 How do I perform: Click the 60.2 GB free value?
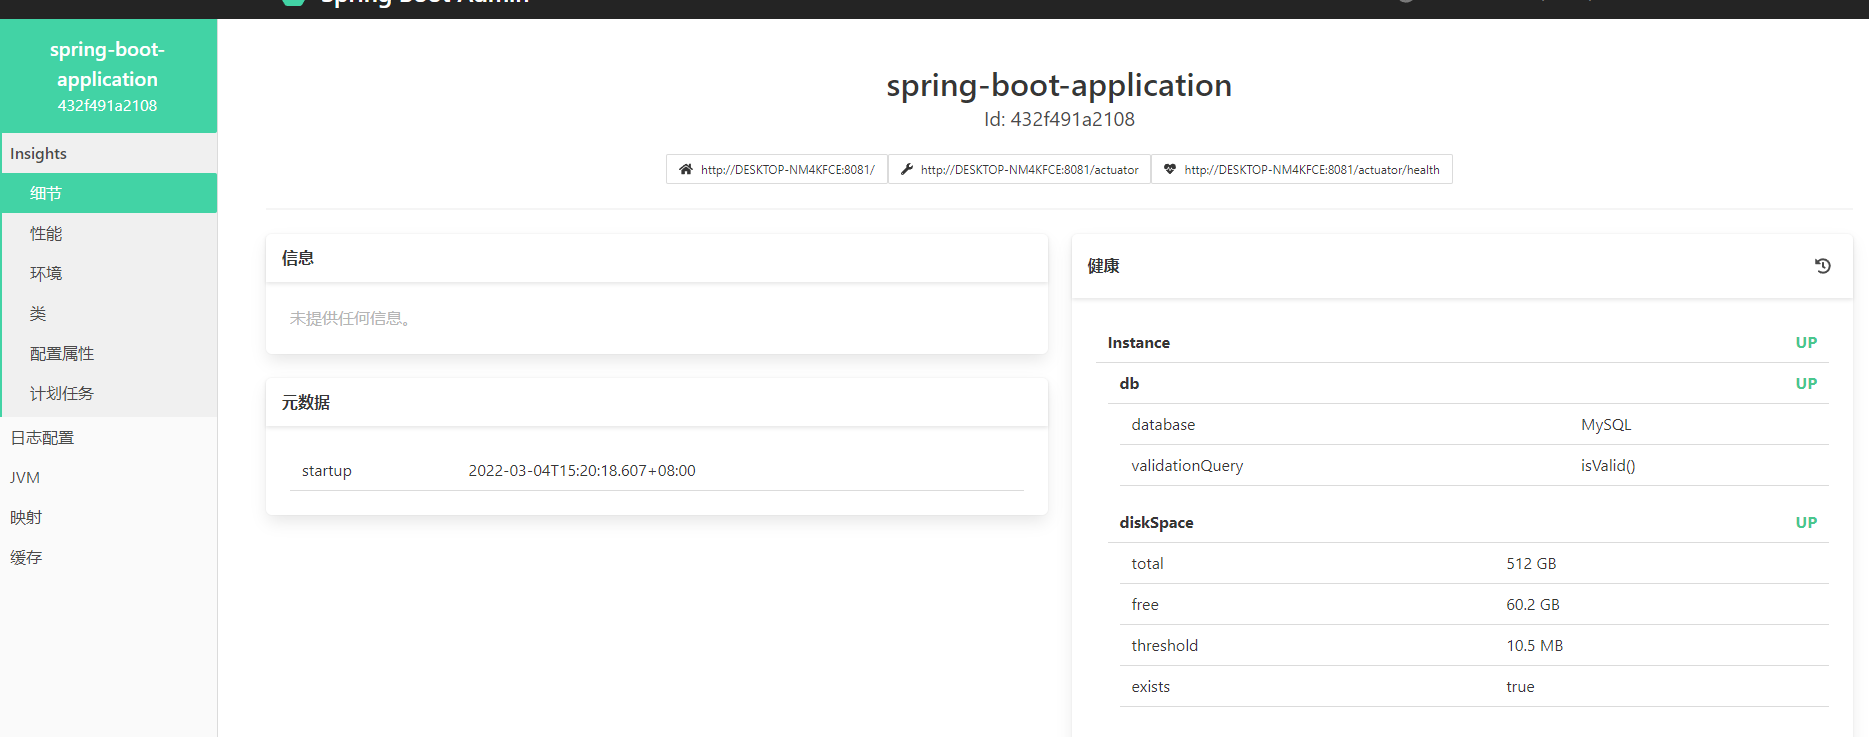pyautogui.click(x=1533, y=604)
